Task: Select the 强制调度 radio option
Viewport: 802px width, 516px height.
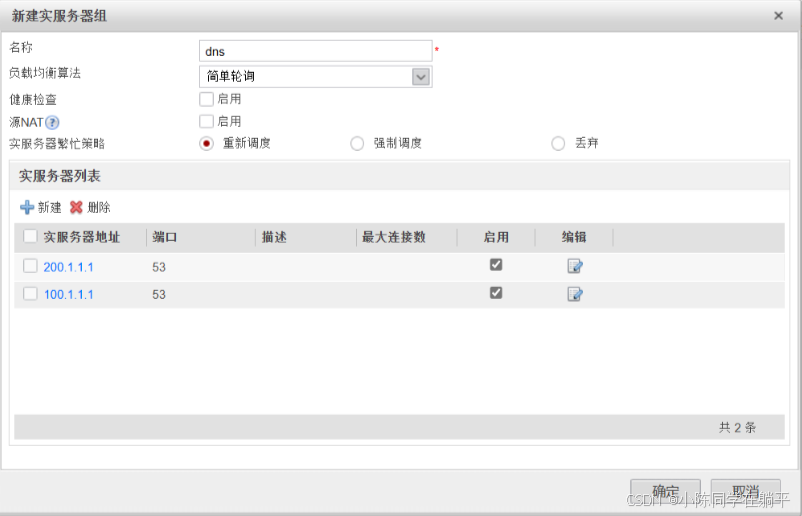Action: [357, 144]
